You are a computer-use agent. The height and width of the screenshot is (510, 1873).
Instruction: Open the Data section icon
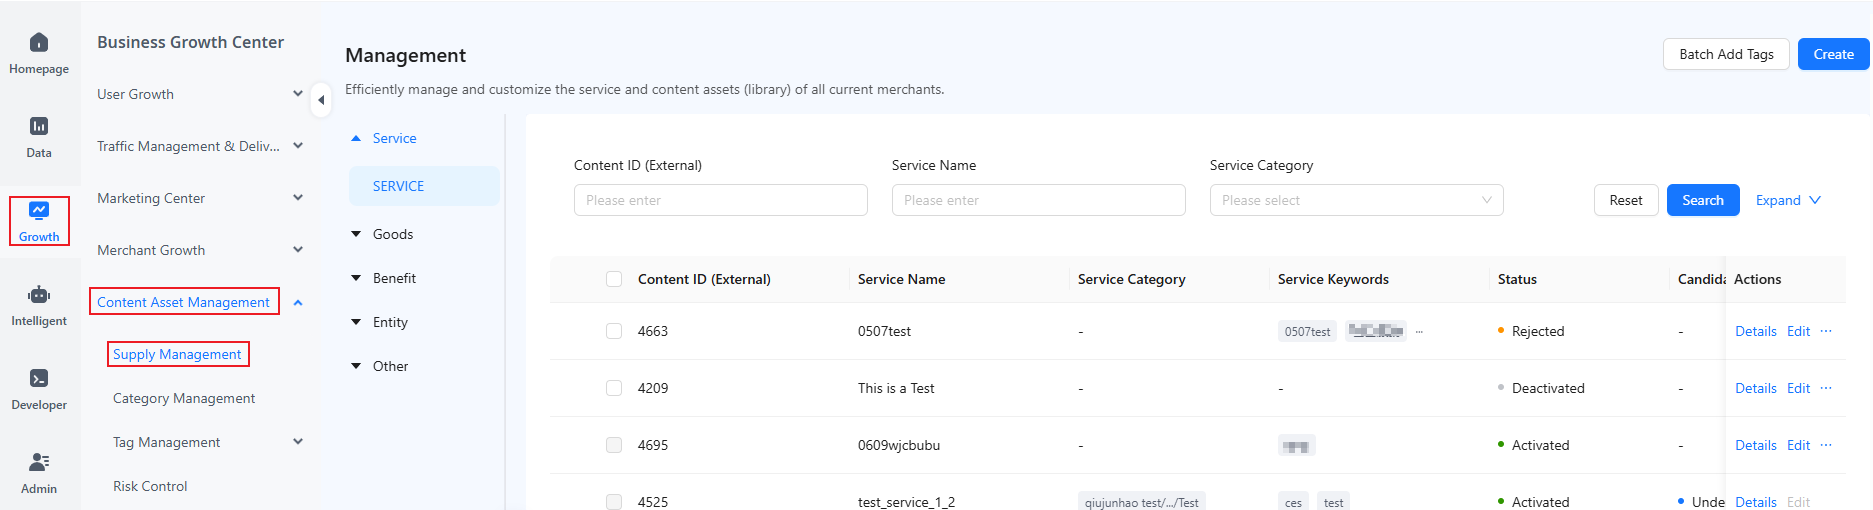[39, 126]
